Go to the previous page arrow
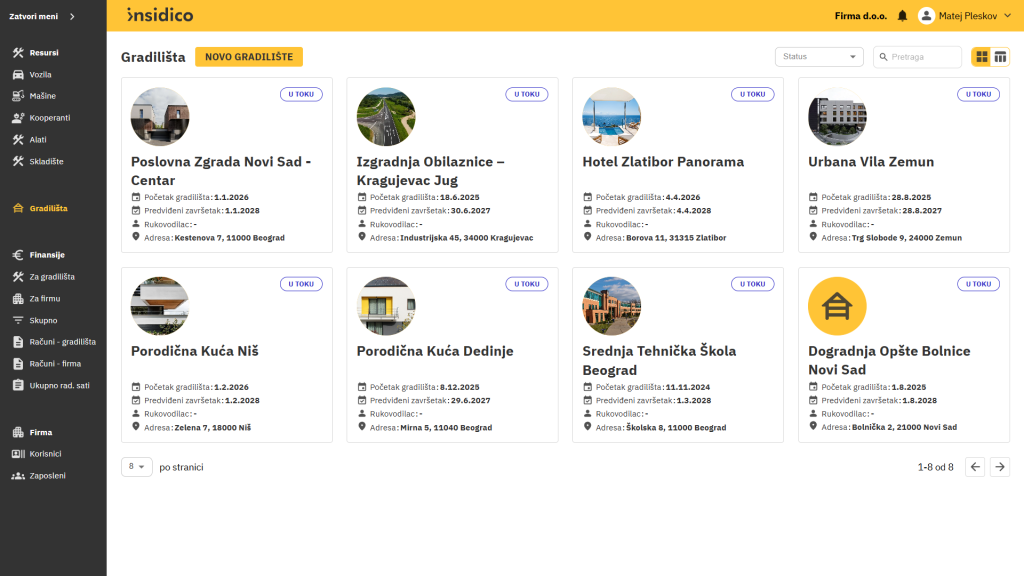 pyautogui.click(x=975, y=467)
